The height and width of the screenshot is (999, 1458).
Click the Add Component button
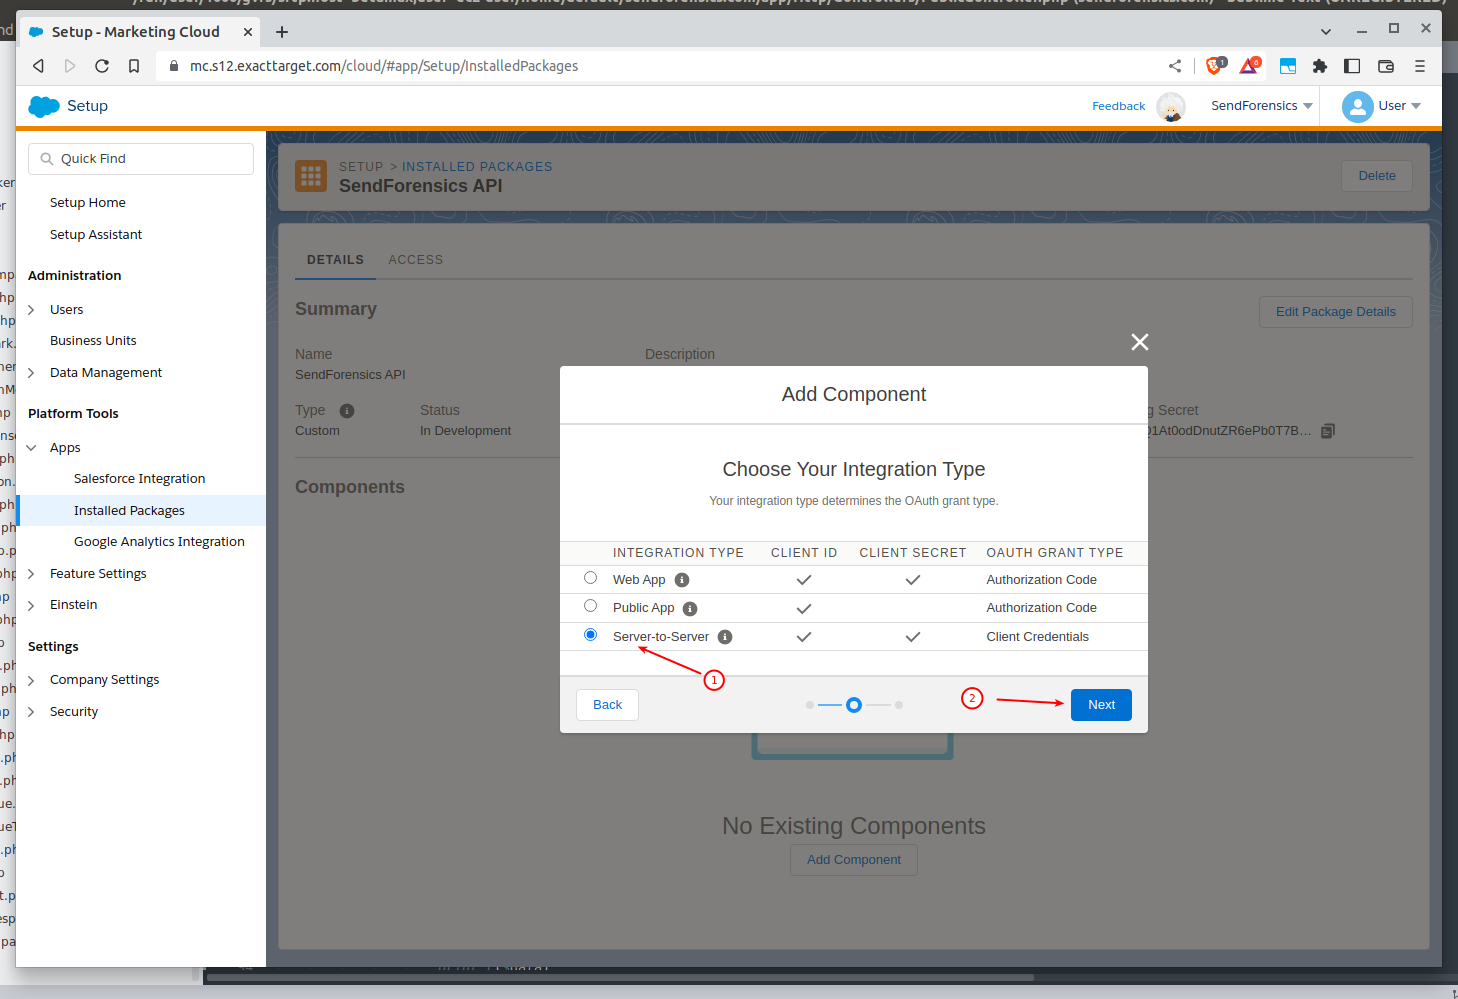[x=854, y=860]
